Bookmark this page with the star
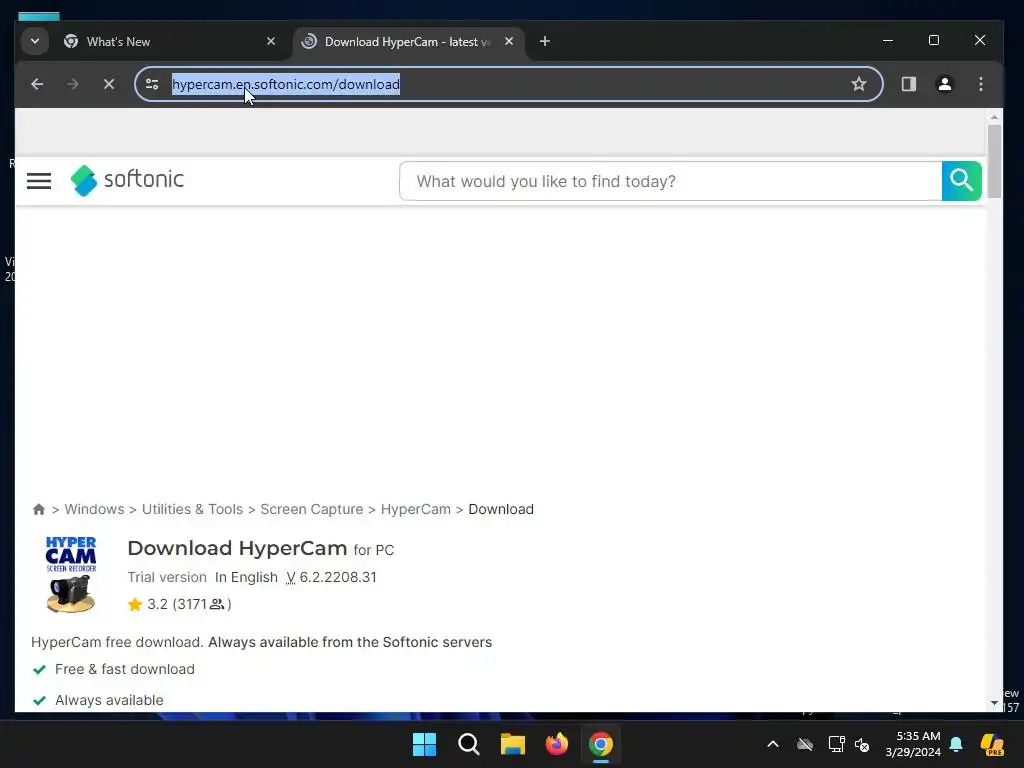The height and width of the screenshot is (768, 1024). click(x=859, y=84)
